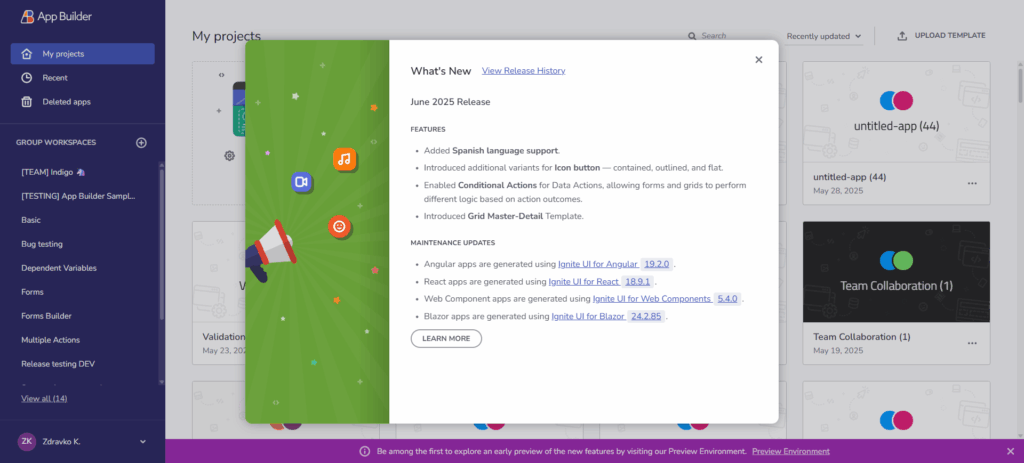Open Ignite UI for Angular link
The image size is (1024, 463).
click(x=598, y=264)
